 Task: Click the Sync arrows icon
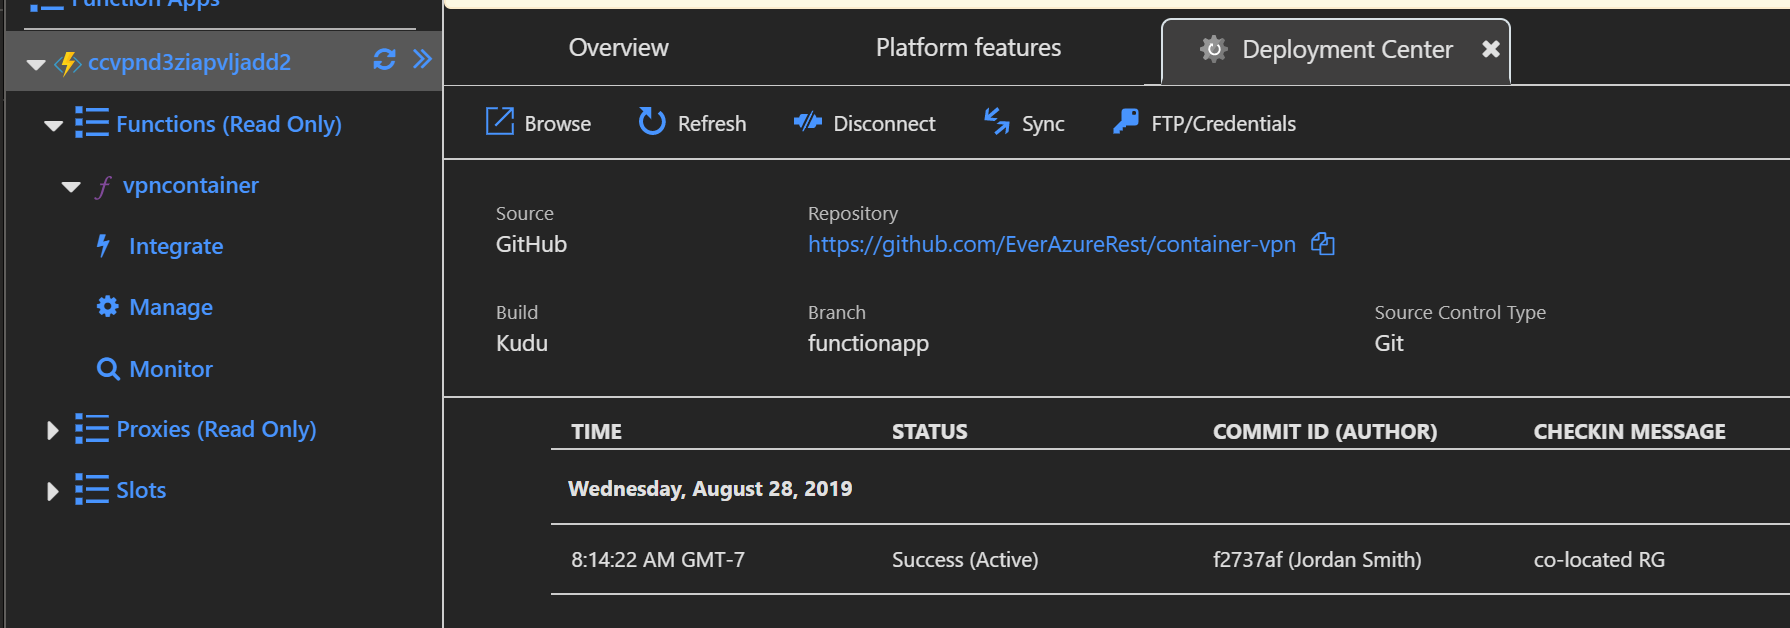click(x=997, y=121)
